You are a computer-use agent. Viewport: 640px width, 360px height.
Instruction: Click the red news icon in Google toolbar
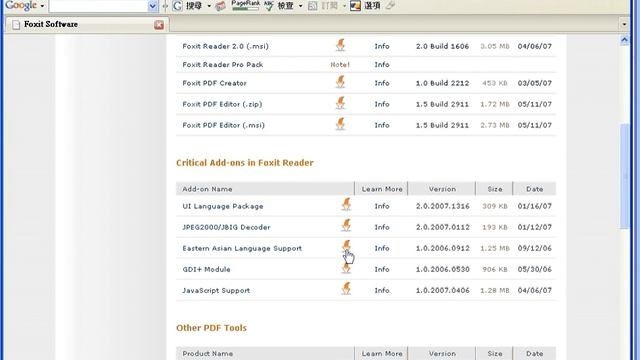point(220,6)
